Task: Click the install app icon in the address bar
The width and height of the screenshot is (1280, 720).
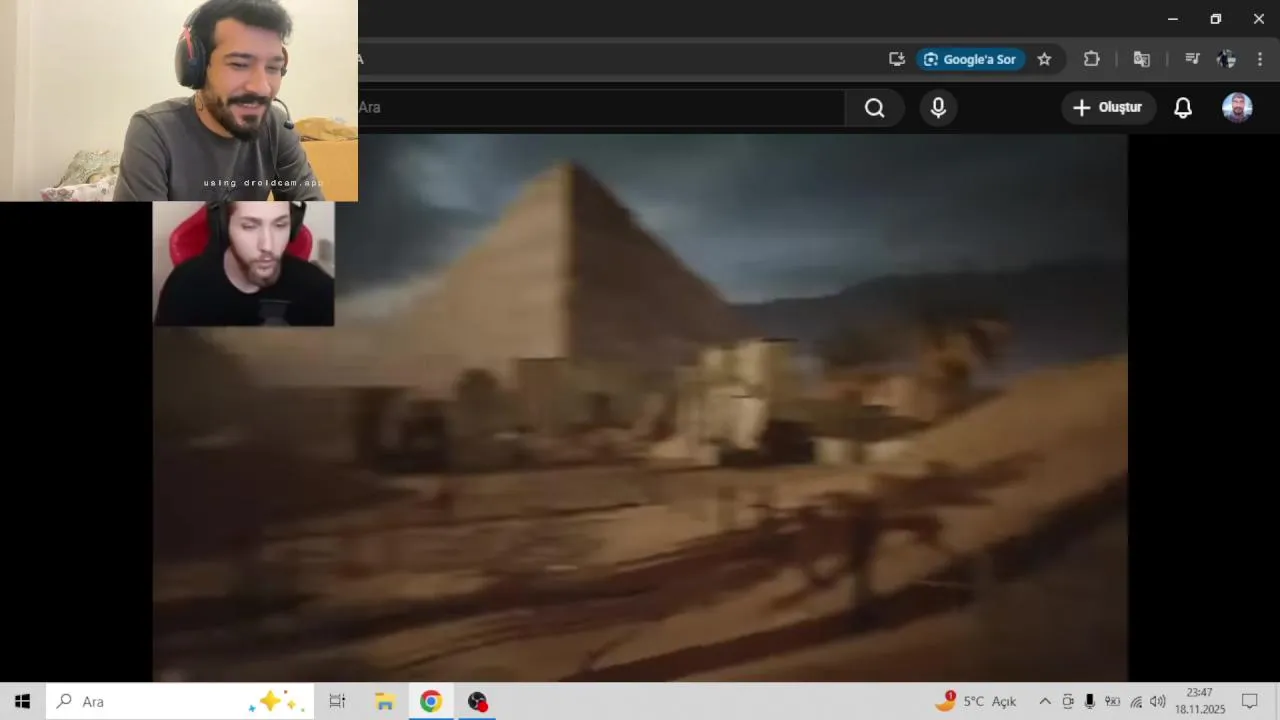Action: [897, 59]
